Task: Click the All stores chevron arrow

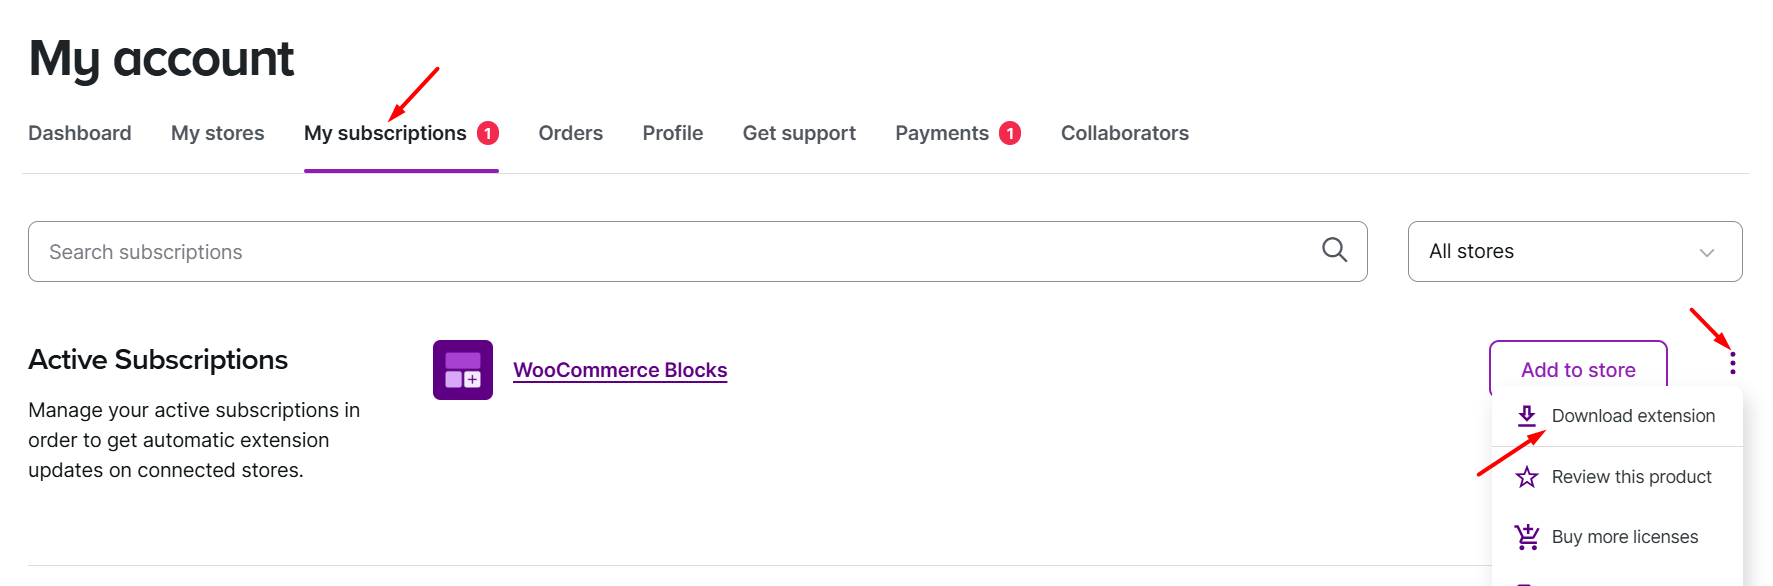Action: click(x=1707, y=253)
